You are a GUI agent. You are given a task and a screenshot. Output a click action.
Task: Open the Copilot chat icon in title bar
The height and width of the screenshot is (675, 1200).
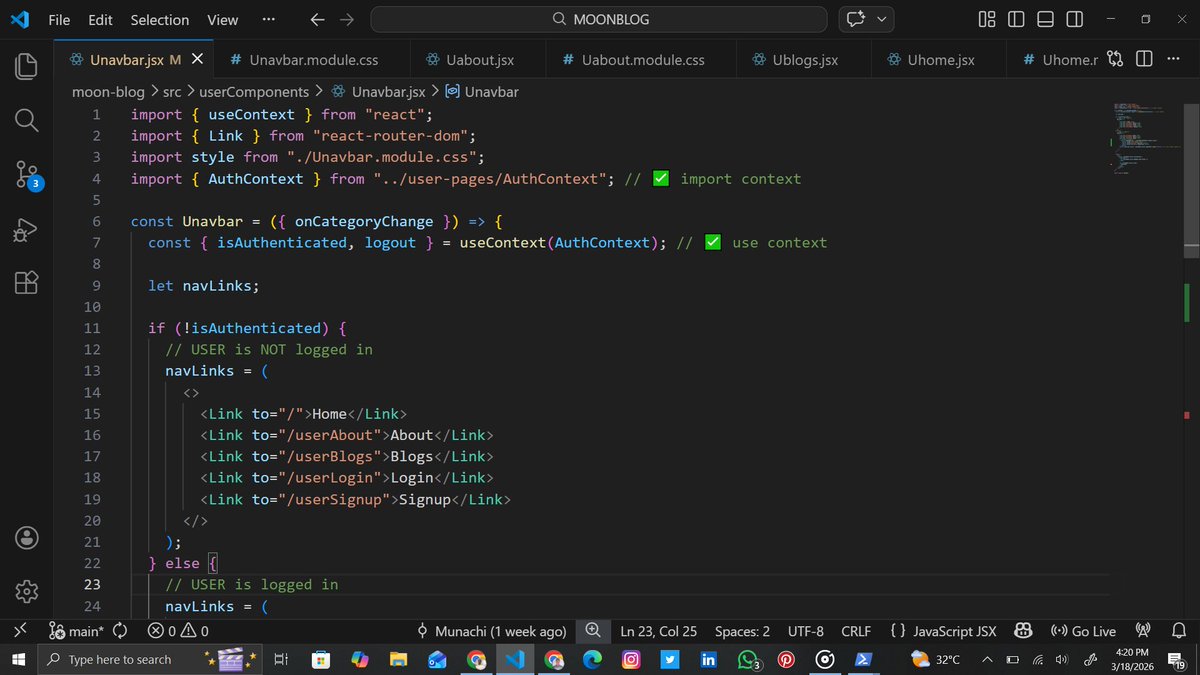click(x=855, y=19)
